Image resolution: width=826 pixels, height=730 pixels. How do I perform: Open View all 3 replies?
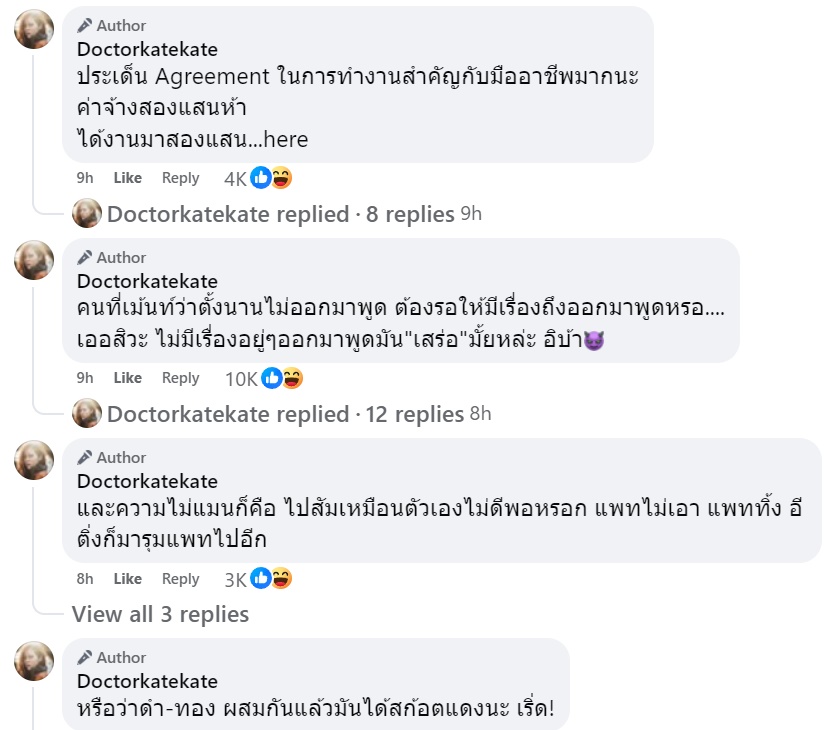click(160, 614)
